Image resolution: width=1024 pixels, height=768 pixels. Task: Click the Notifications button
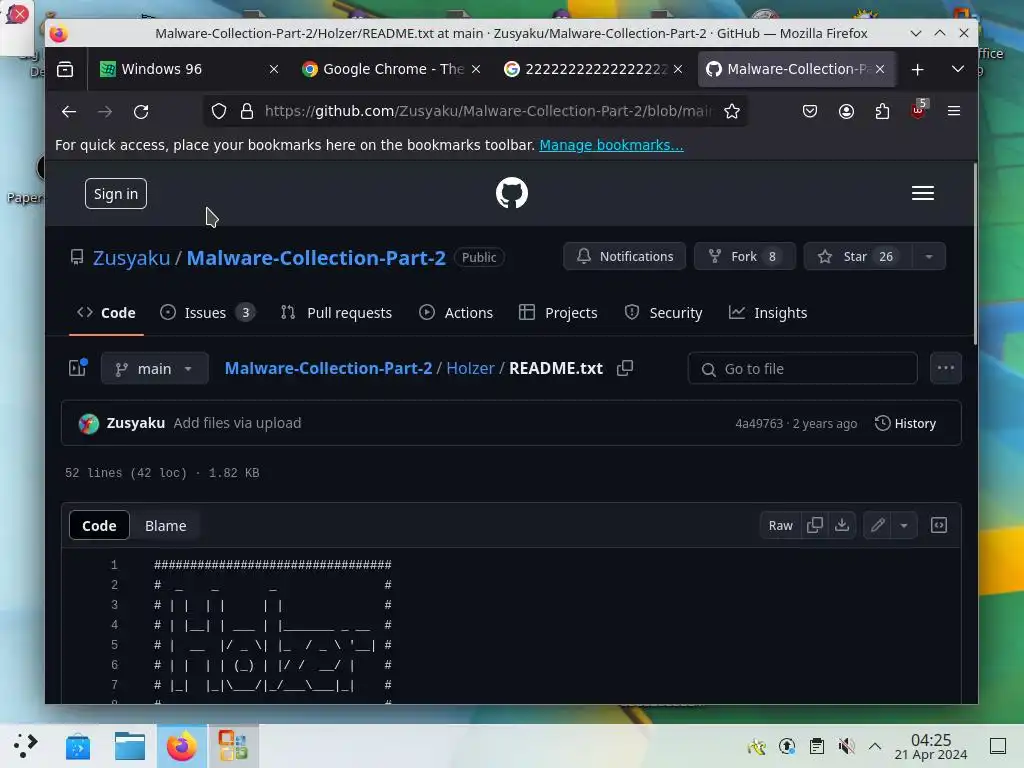(x=624, y=257)
